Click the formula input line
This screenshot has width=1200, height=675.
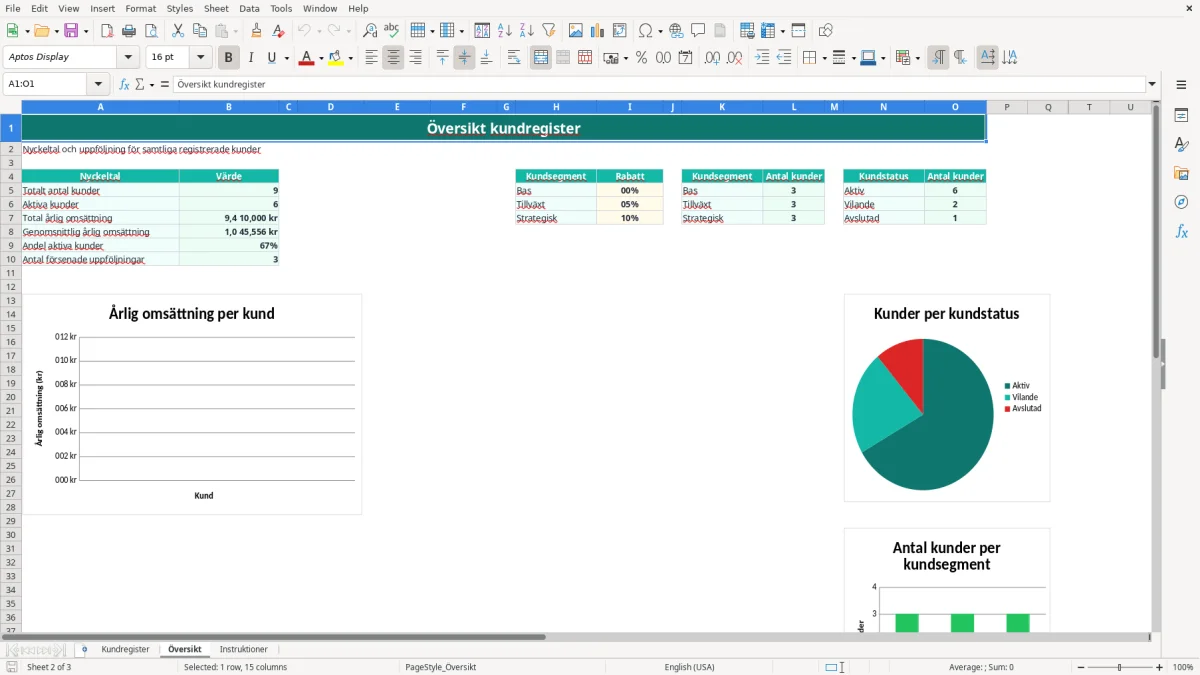[x=659, y=84]
